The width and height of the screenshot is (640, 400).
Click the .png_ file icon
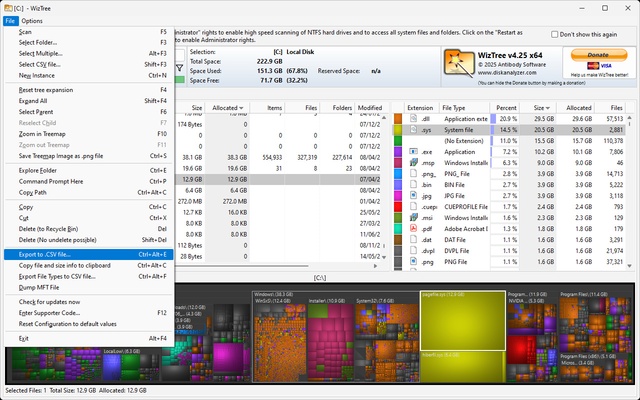(x=413, y=174)
